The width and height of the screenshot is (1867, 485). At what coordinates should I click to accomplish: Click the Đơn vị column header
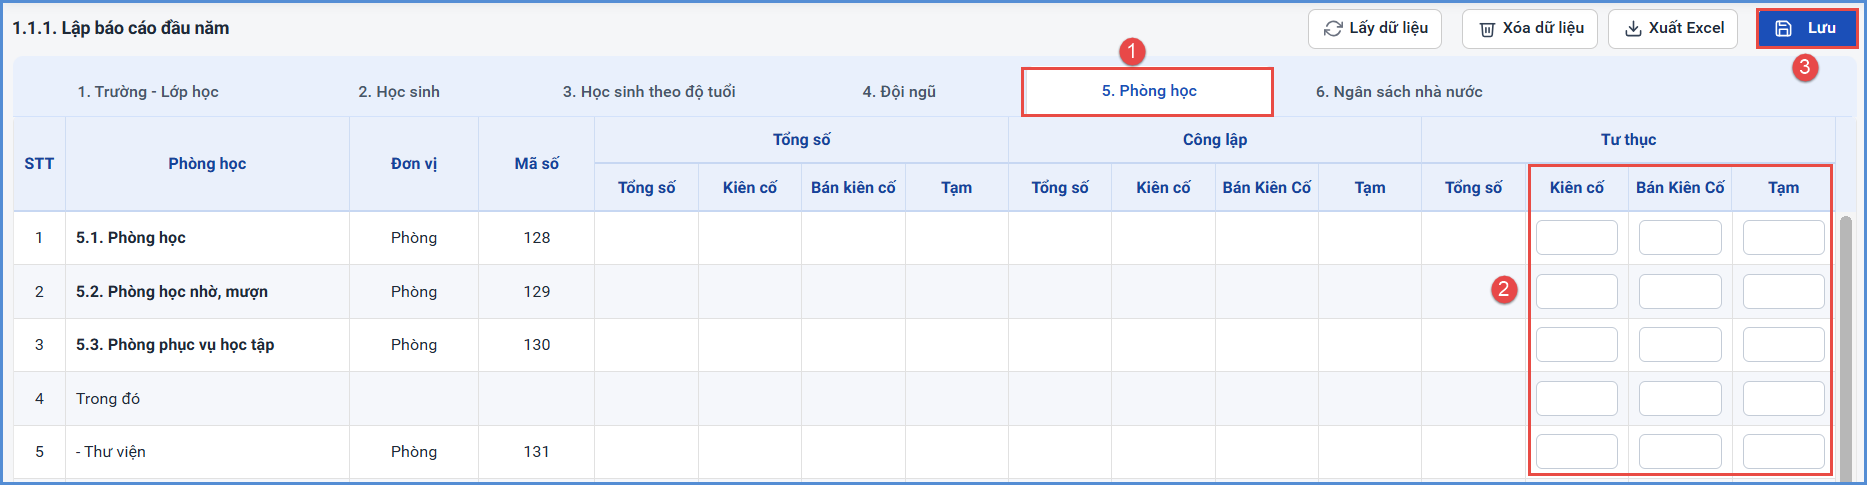pyautogui.click(x=414, y=164)
